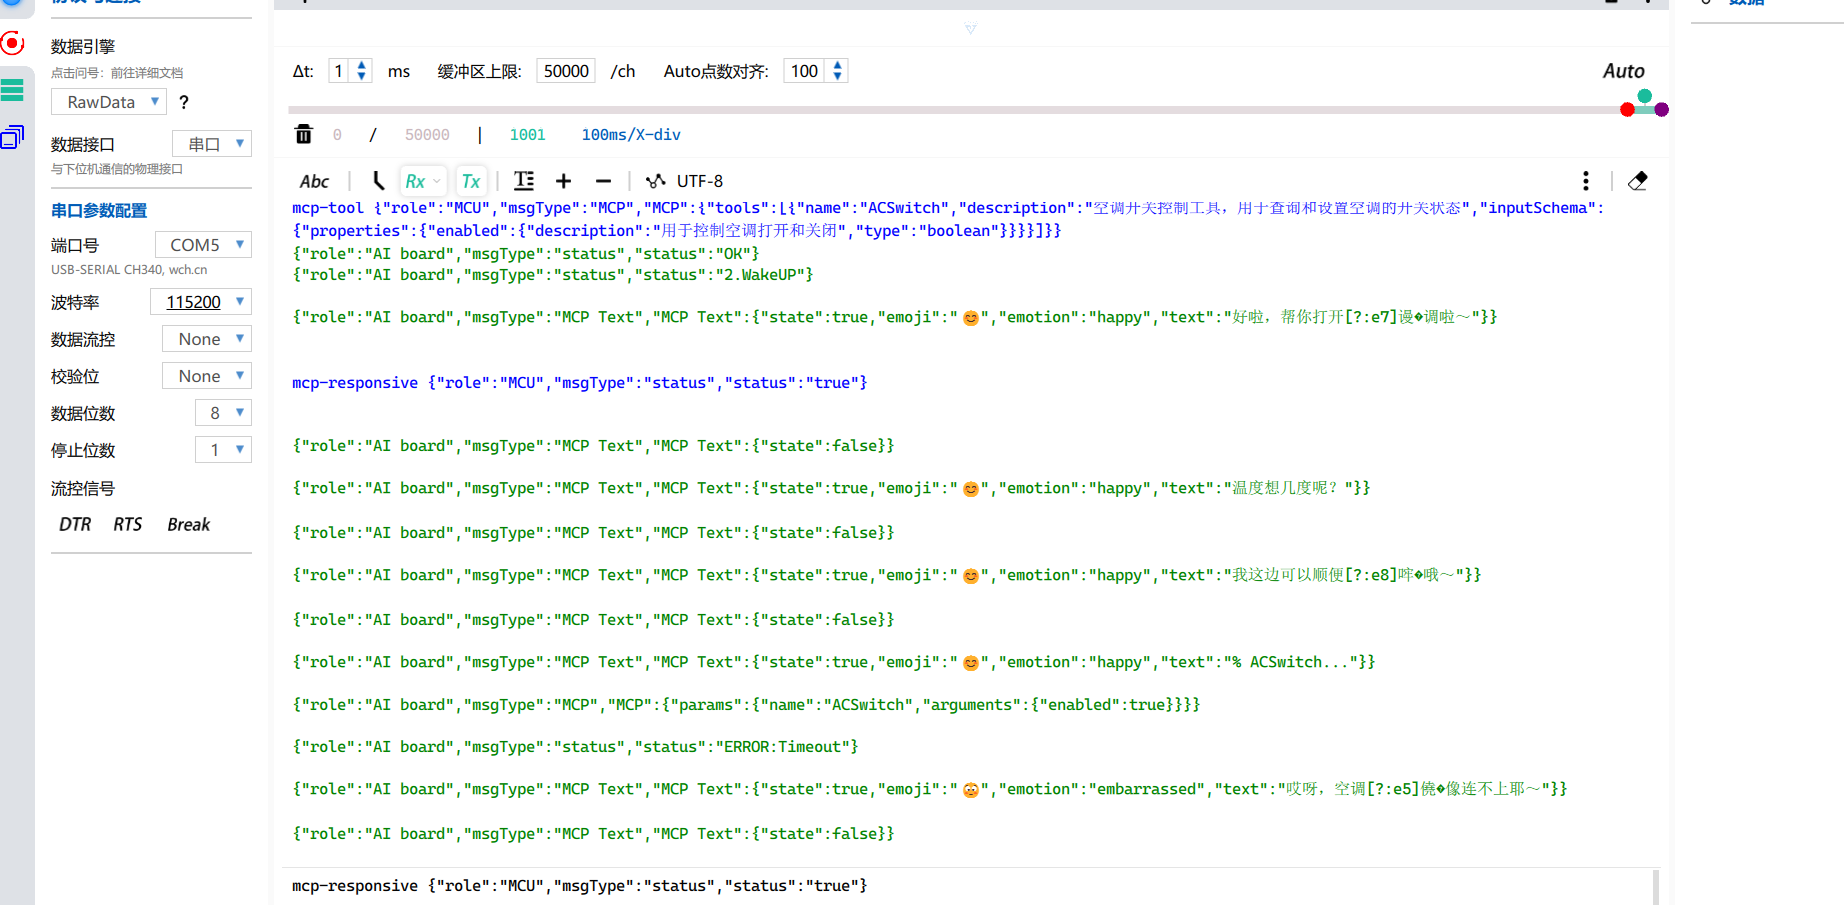The image size is (1844, 905).
Task: Click the text line-format icon
Action: coord(523,181)
